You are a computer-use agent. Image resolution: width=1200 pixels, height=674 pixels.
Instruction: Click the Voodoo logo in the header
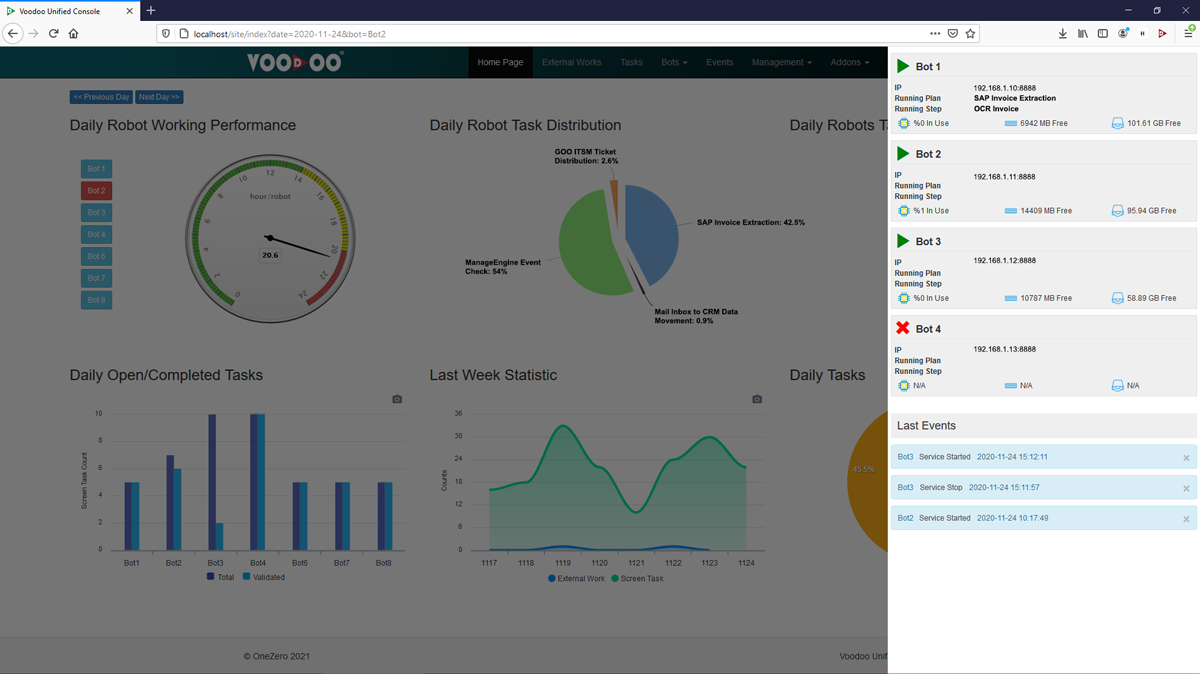pyautogui.click(x=293, y=61)
